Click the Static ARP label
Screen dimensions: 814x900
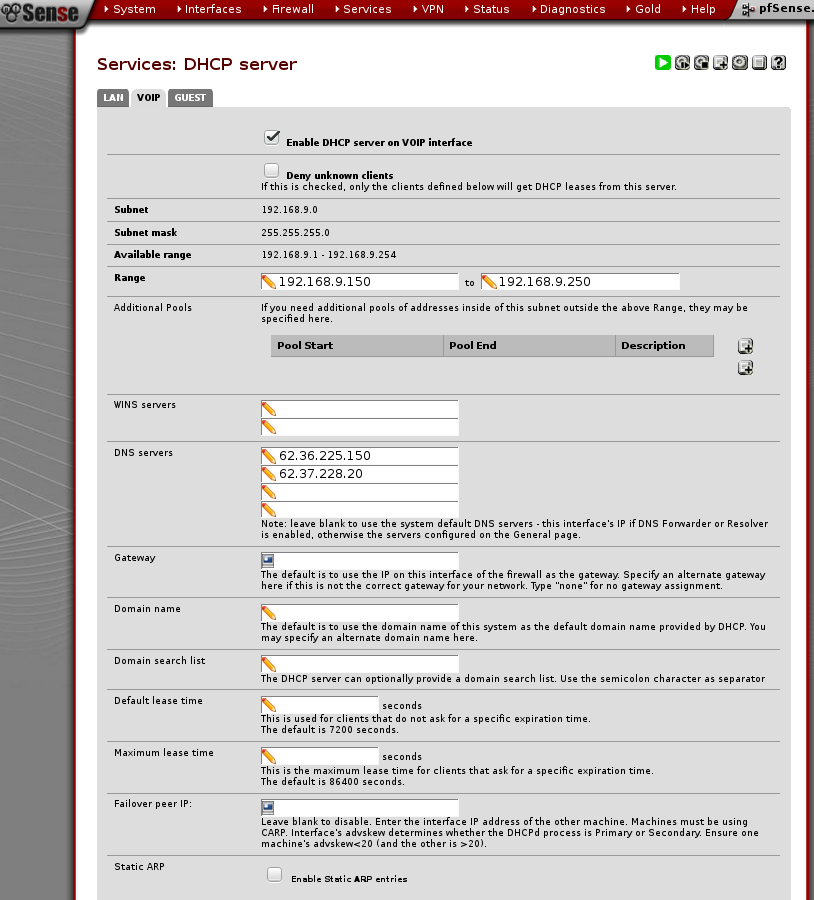click(139, 867)
